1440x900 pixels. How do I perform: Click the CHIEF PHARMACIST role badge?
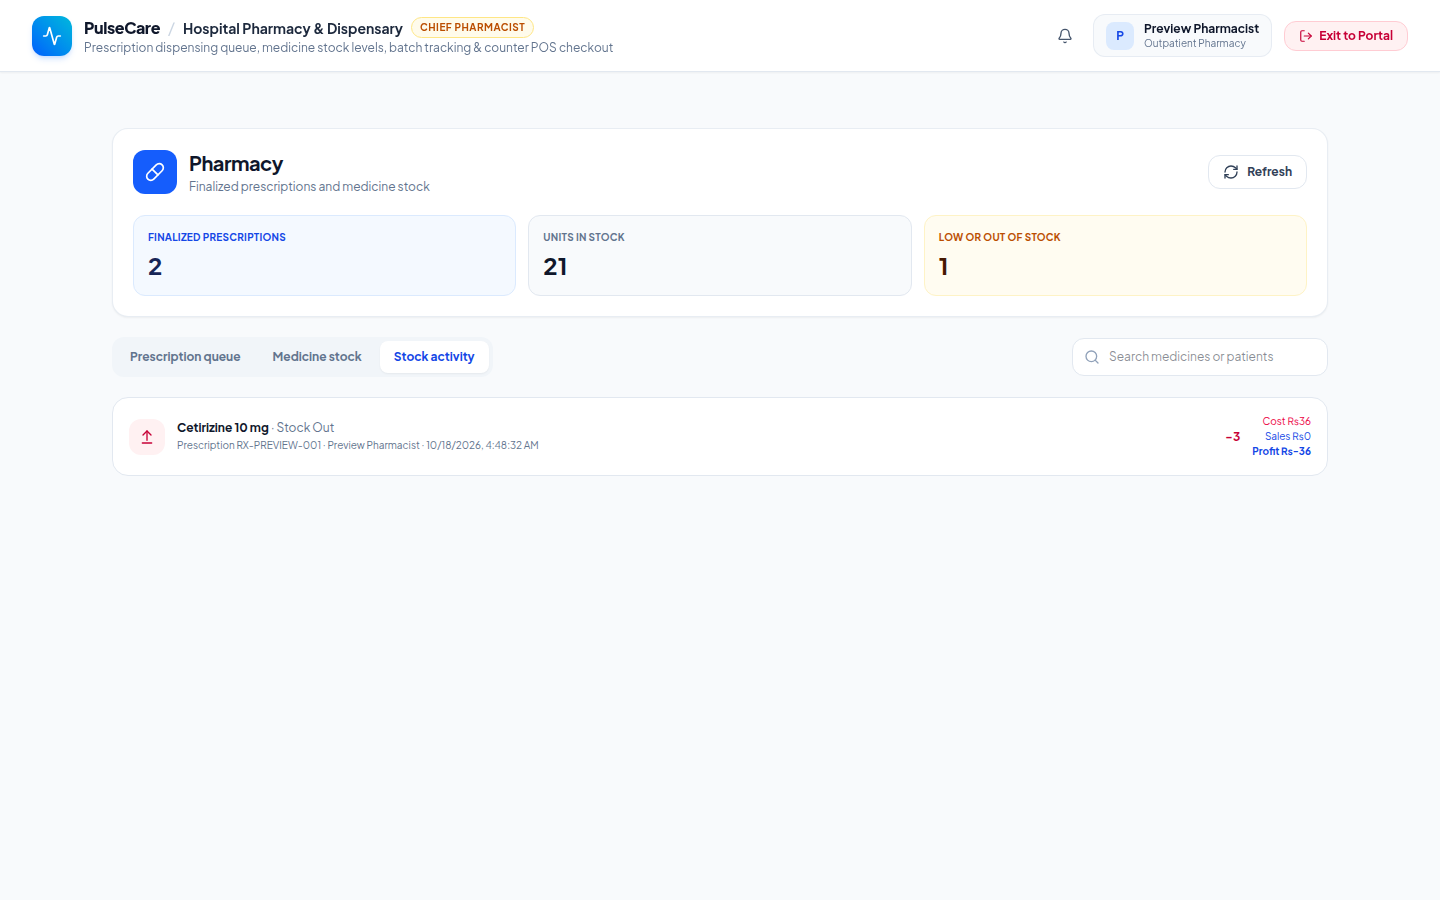click(x=472, y=28)
